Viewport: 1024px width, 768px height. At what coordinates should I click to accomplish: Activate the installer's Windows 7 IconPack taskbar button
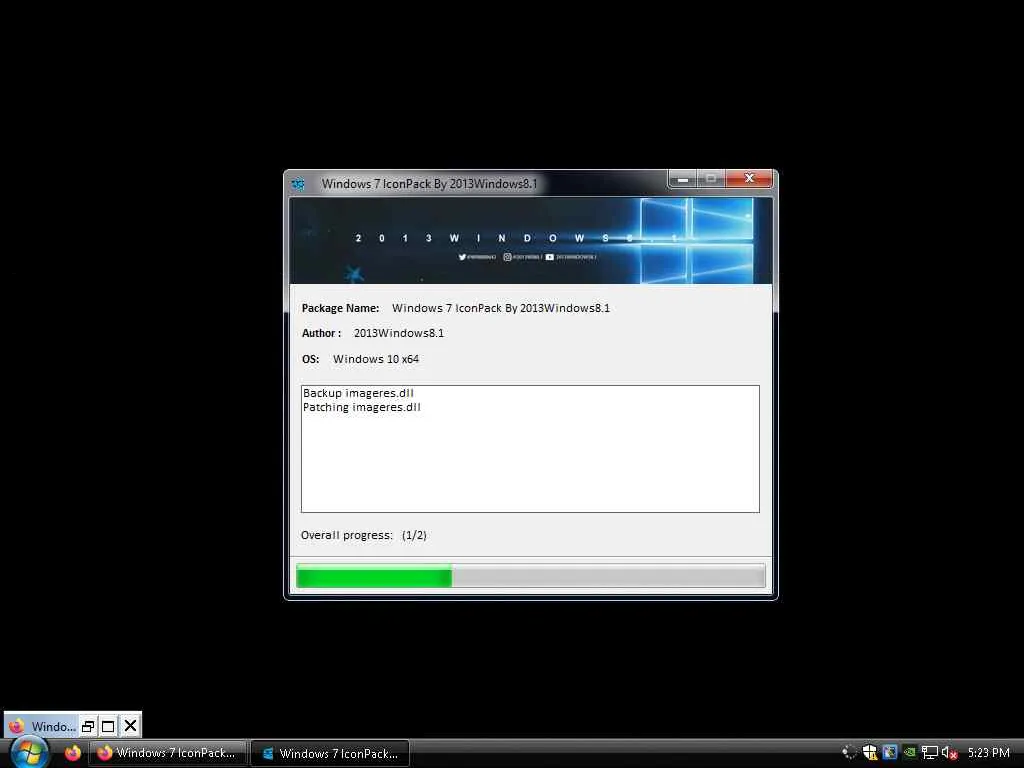(x=330, y=753)
